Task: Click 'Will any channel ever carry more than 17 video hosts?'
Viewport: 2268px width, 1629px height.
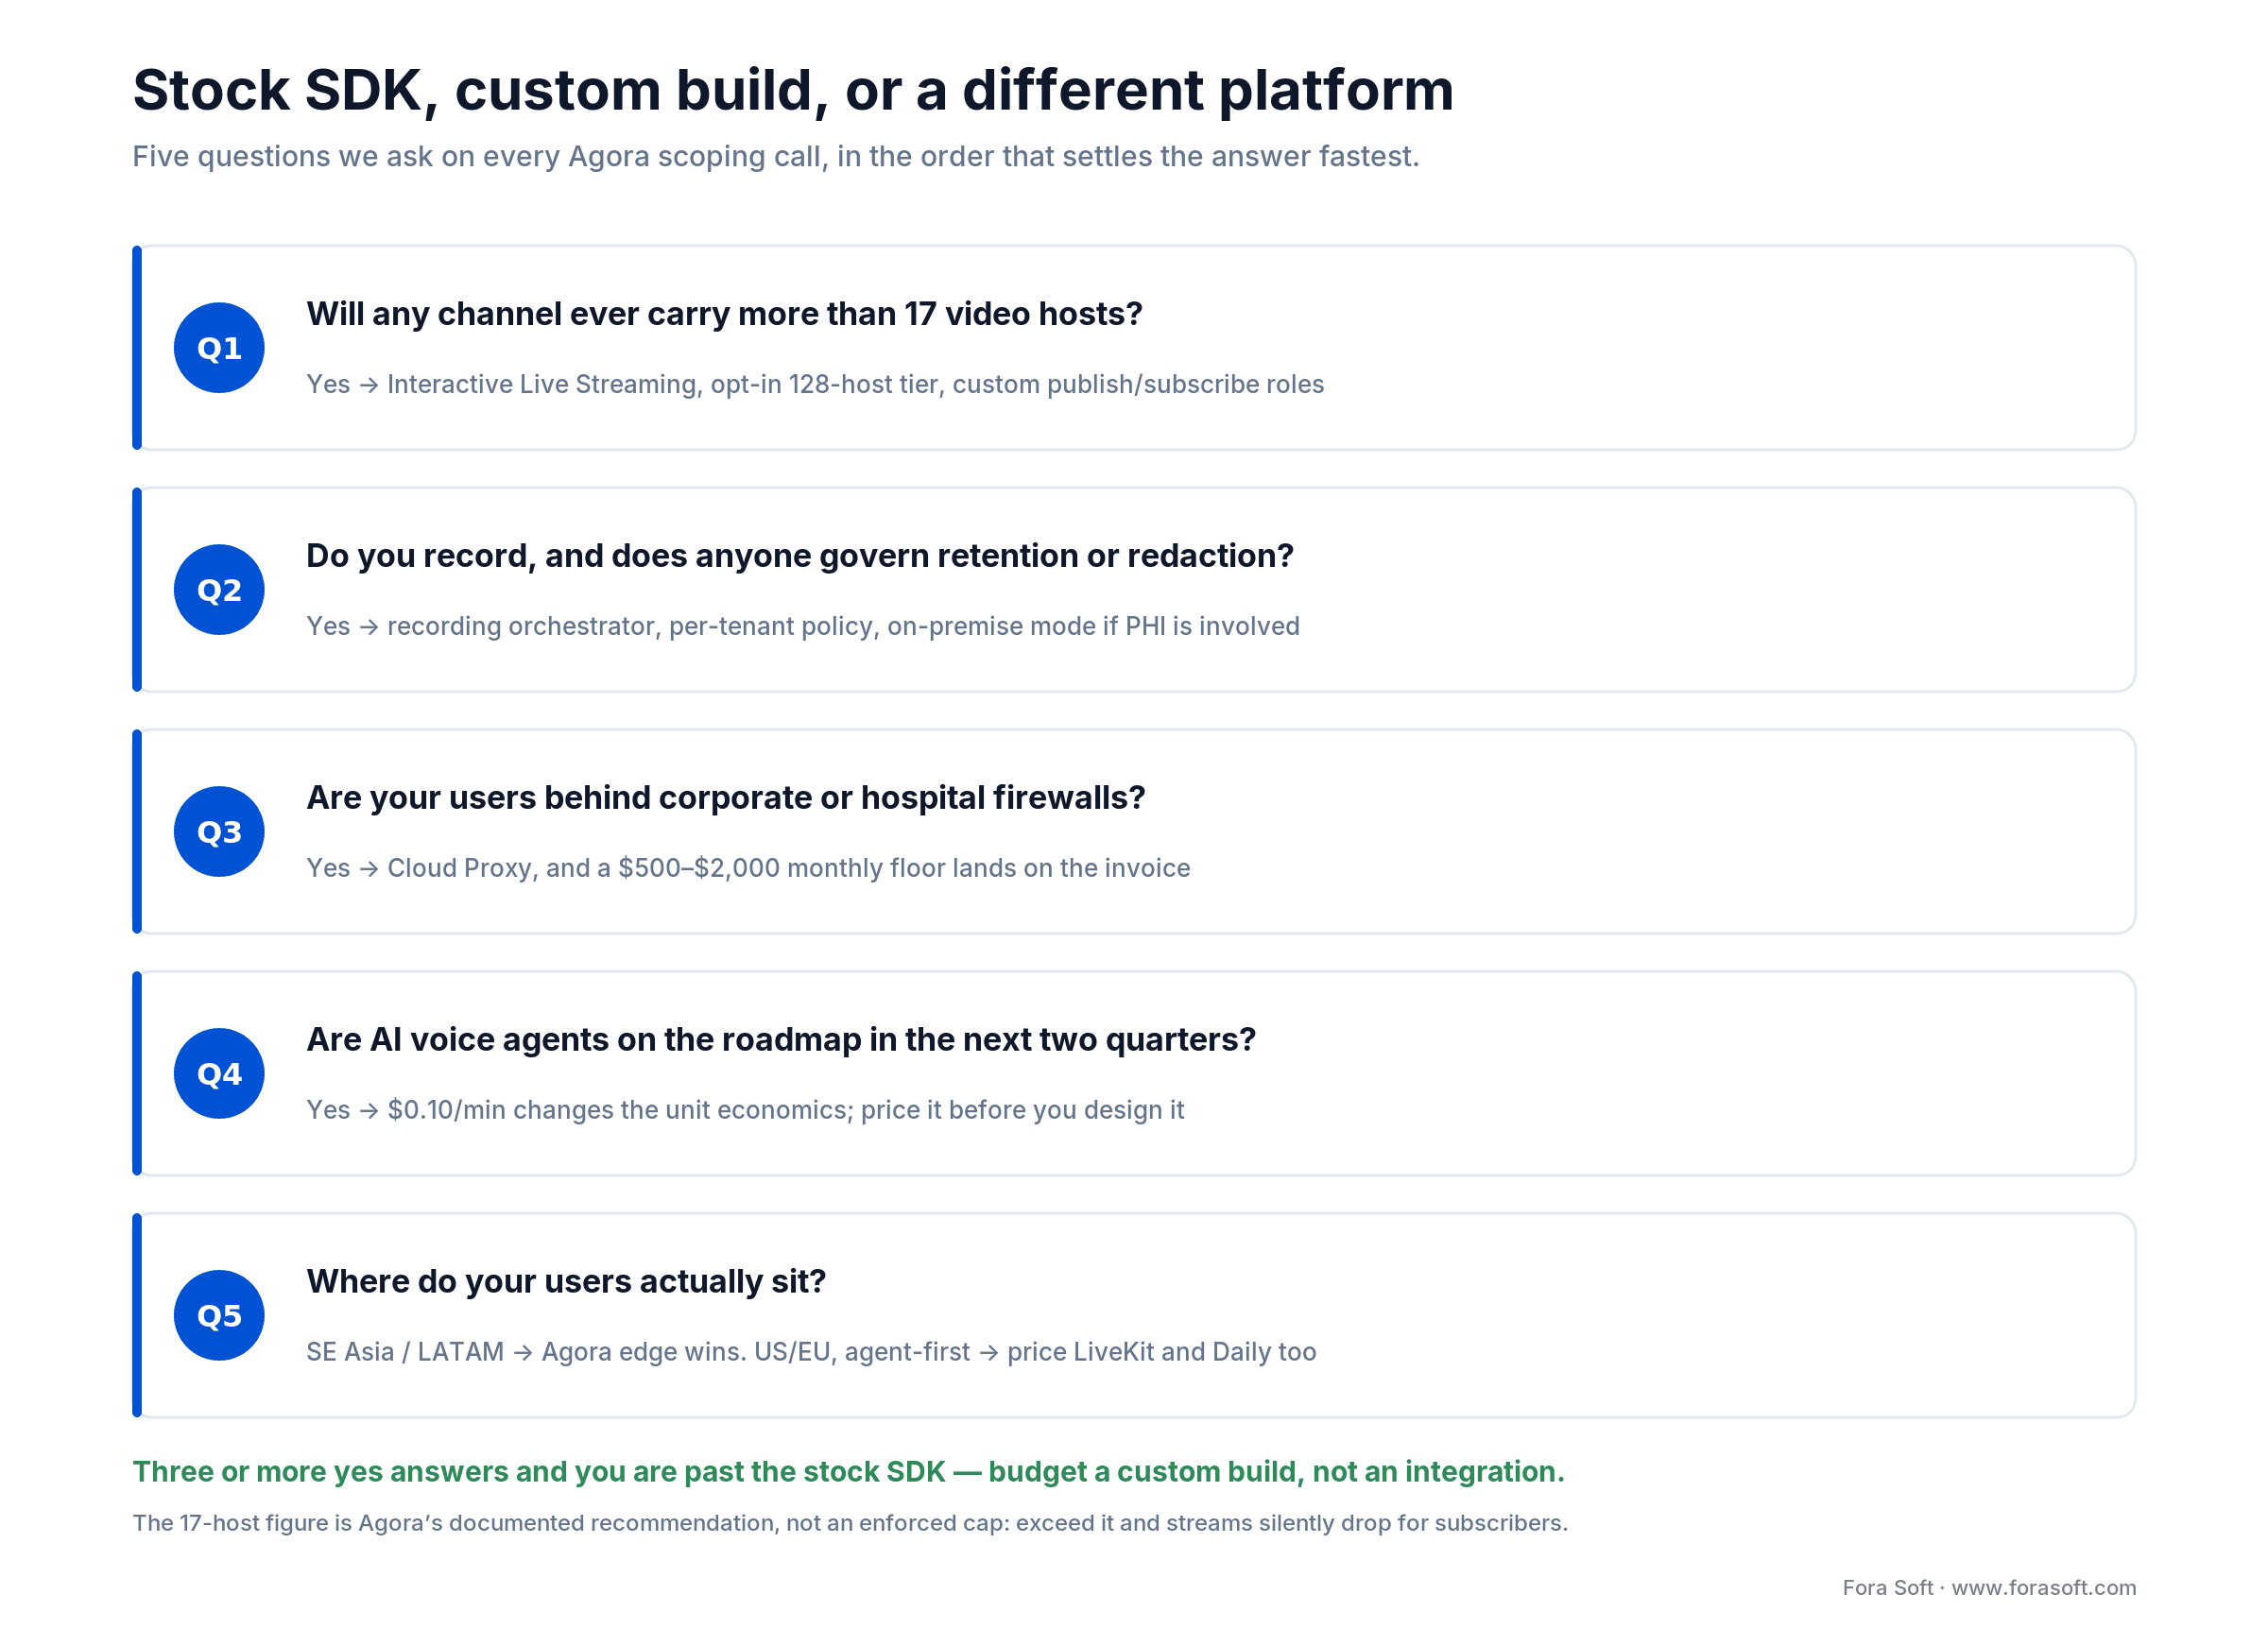Action: point(724,314)
